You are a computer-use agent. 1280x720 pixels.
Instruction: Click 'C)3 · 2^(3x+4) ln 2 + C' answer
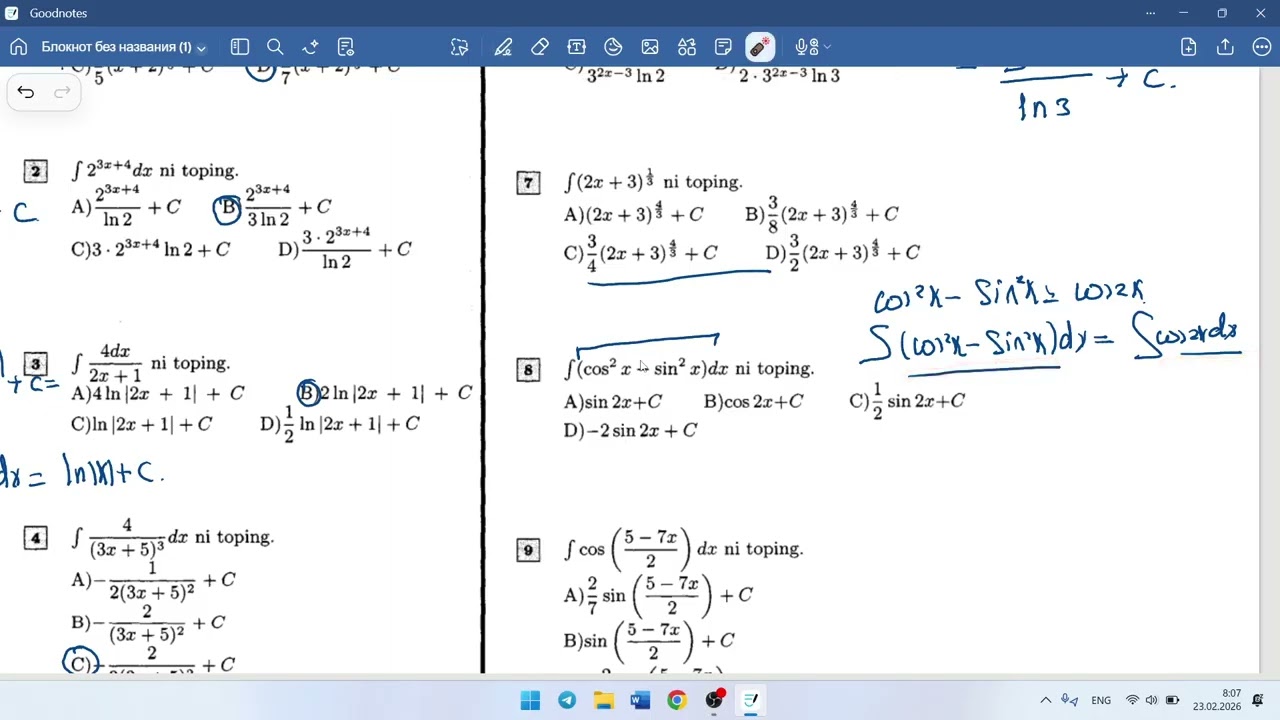[x=150, y=249]
